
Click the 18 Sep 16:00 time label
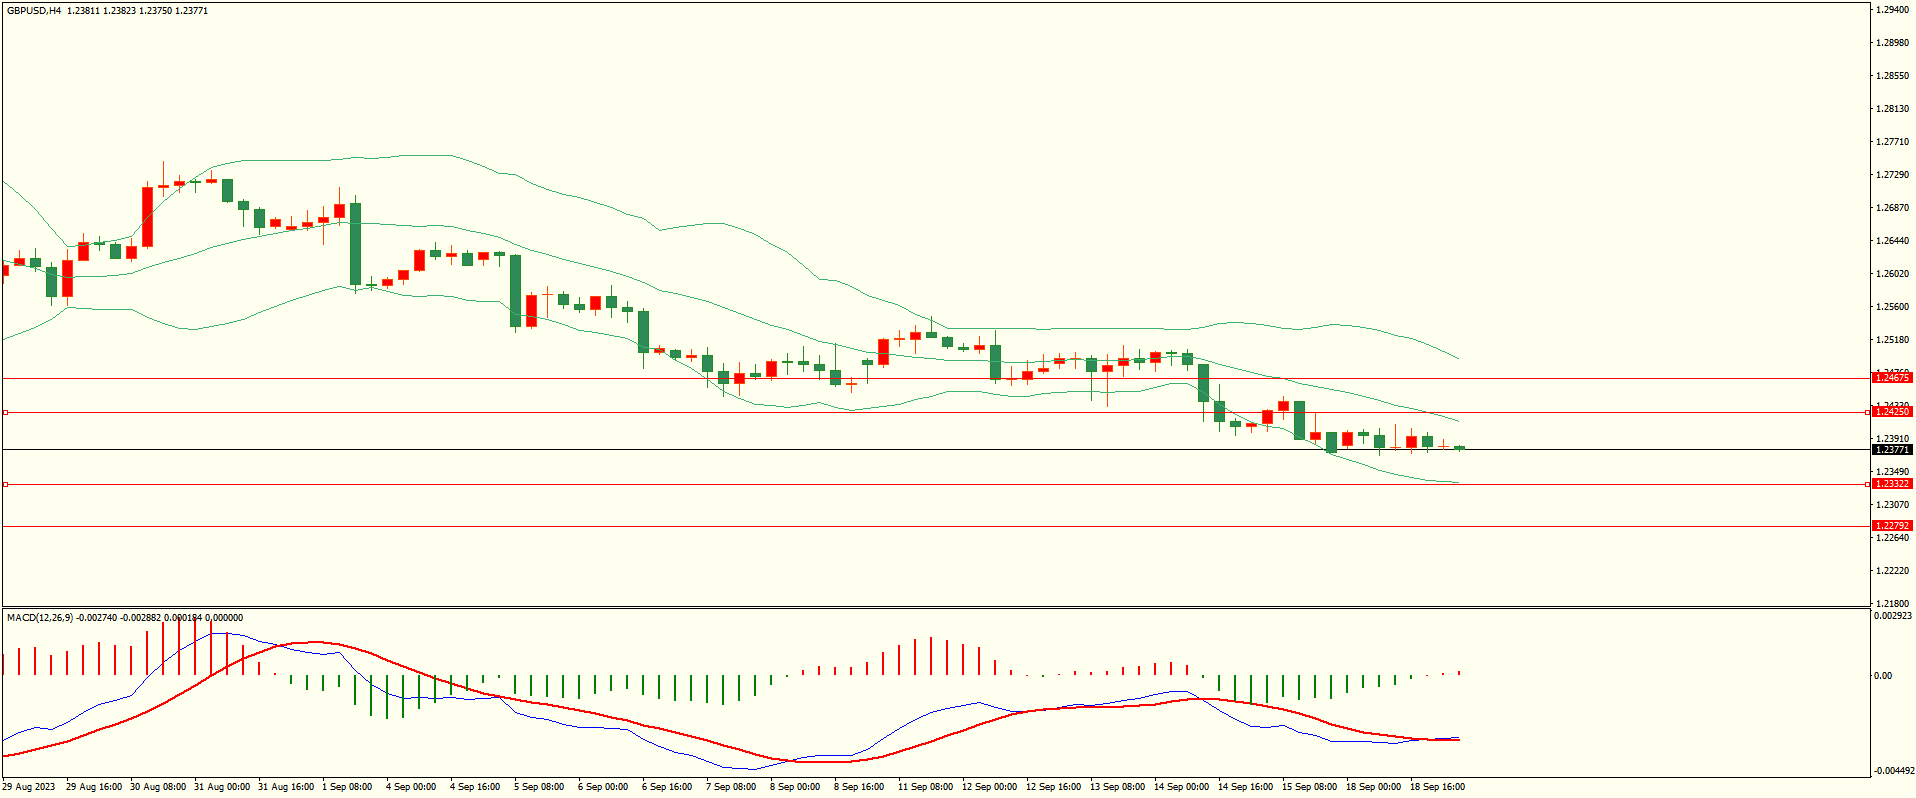click(x=1437, y=787)
